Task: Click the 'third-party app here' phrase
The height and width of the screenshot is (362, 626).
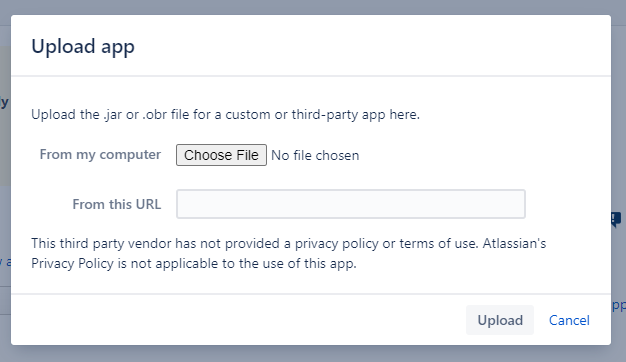Action: (x=355, y=115)
